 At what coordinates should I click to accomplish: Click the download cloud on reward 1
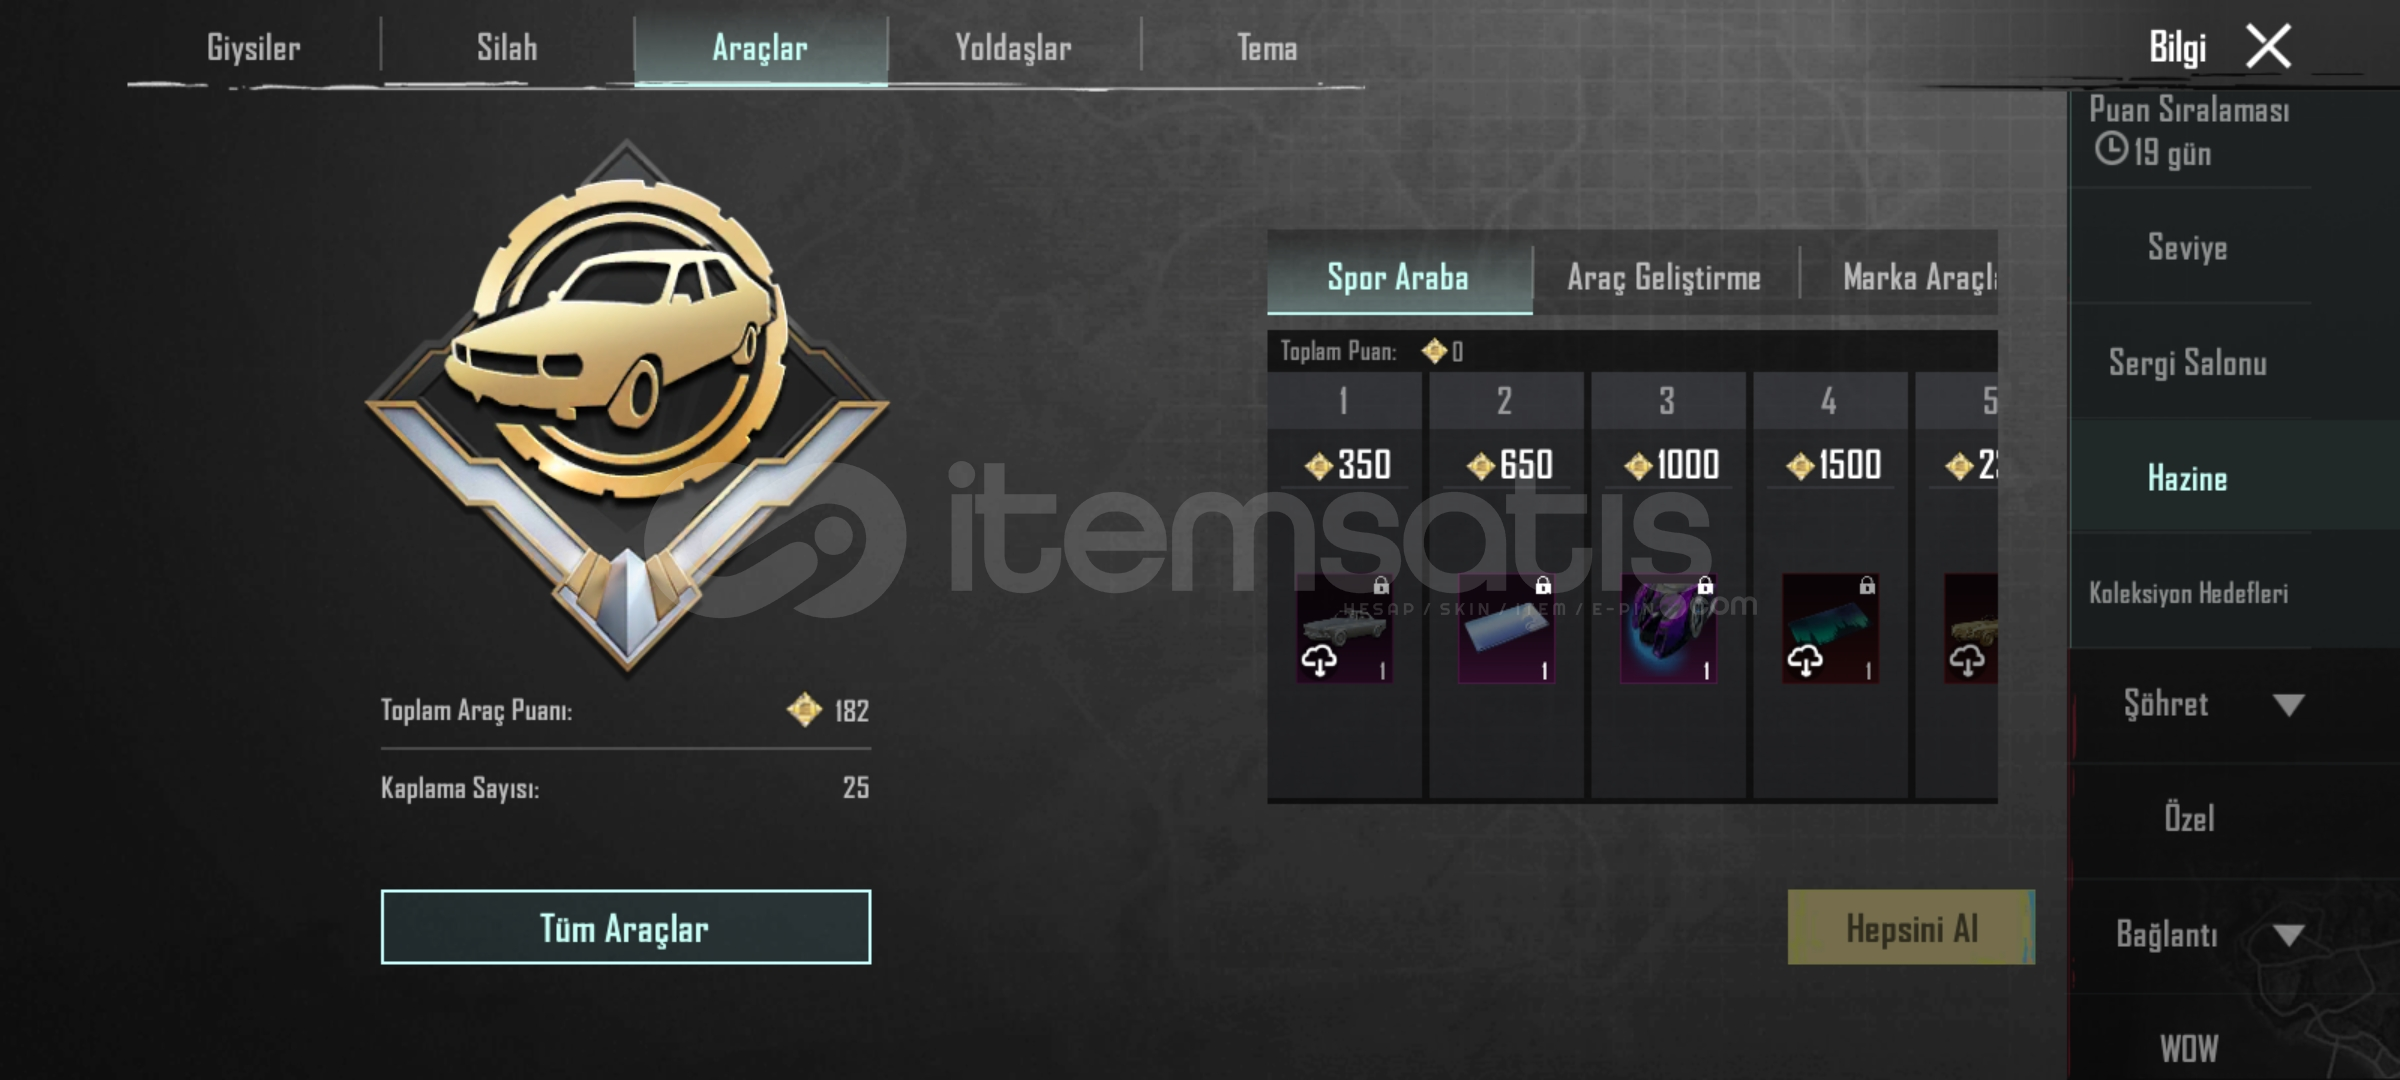tap(1319, 660)
